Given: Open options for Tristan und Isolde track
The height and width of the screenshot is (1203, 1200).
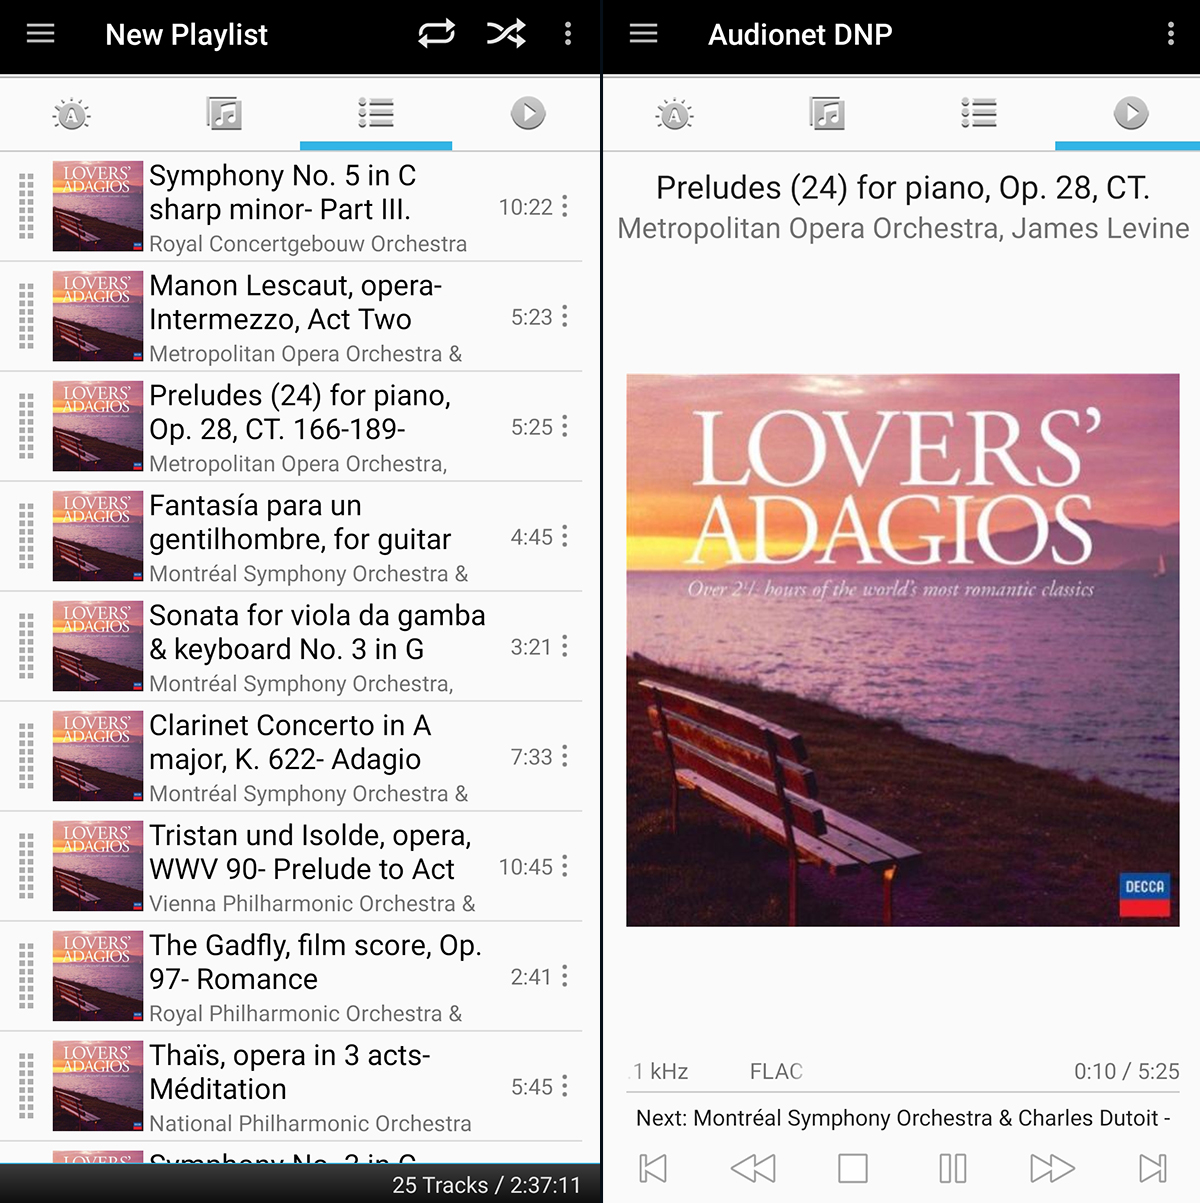Looking at the screenshot, I should coord(565,867).
